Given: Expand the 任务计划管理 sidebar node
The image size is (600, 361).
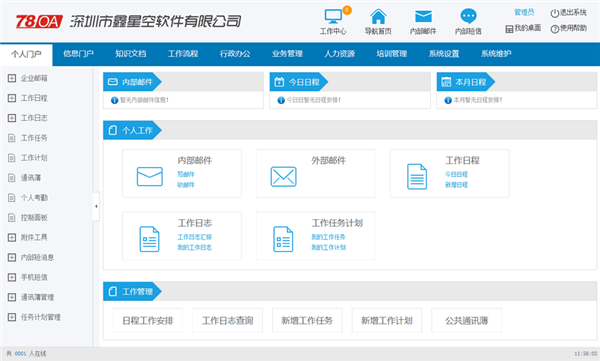Looking at the screenshot, I should tap(12, 317).
